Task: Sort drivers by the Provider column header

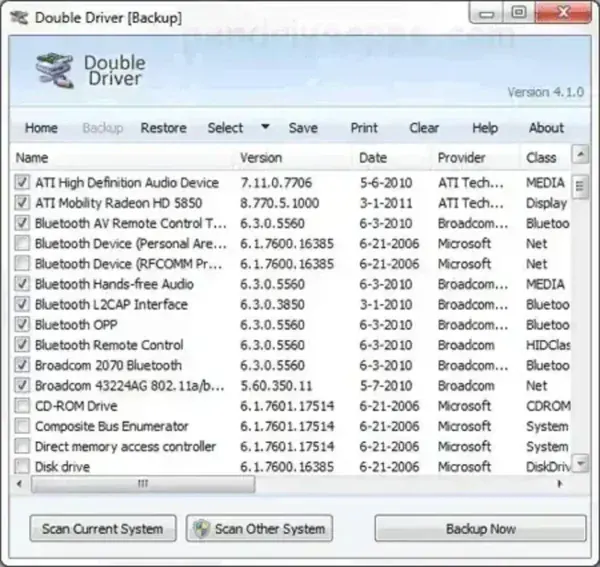Action: coord(476,158)
